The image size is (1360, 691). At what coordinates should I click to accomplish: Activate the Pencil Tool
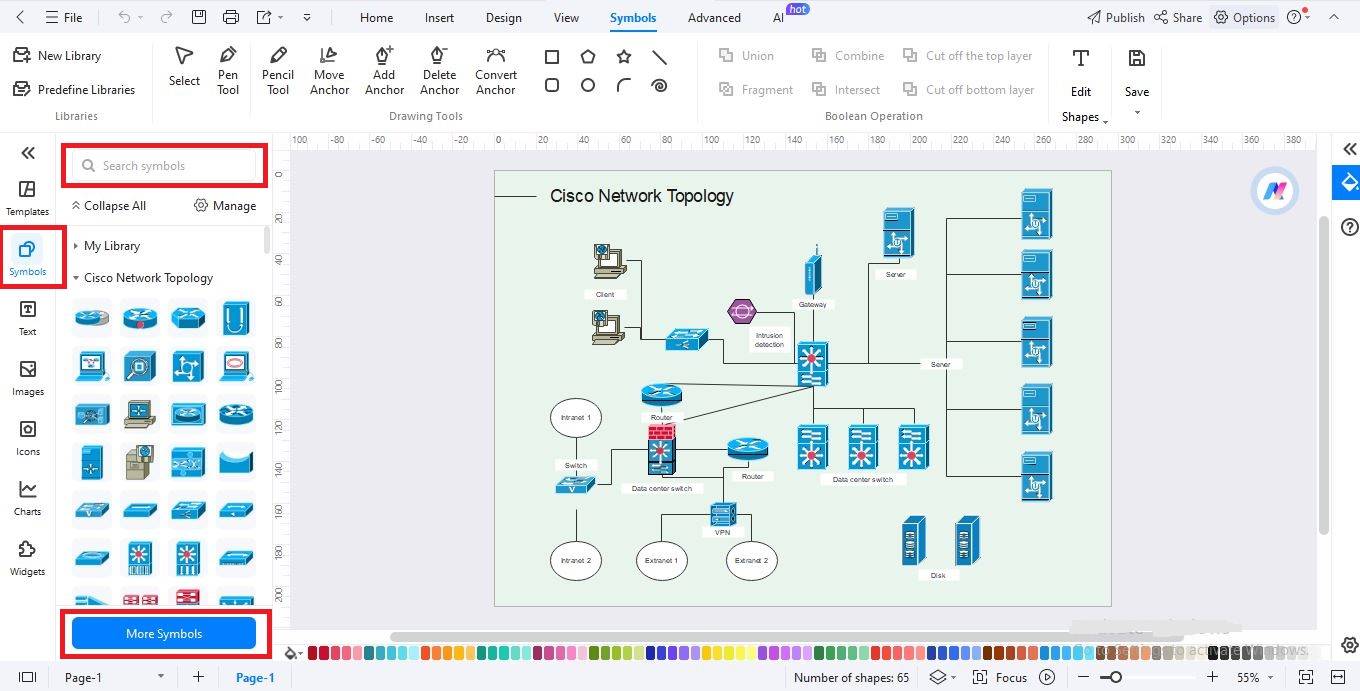coord(278,70)
